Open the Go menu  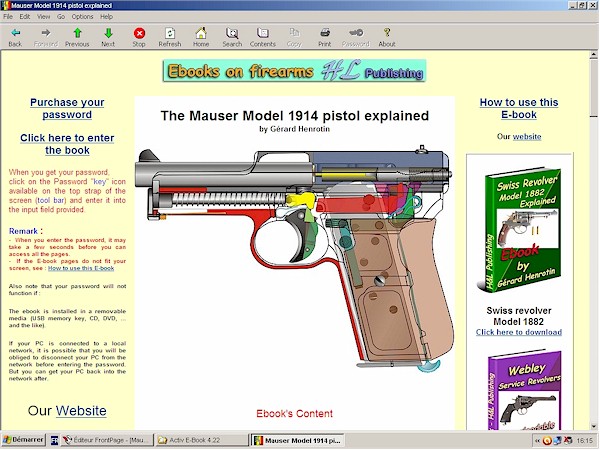61,16
